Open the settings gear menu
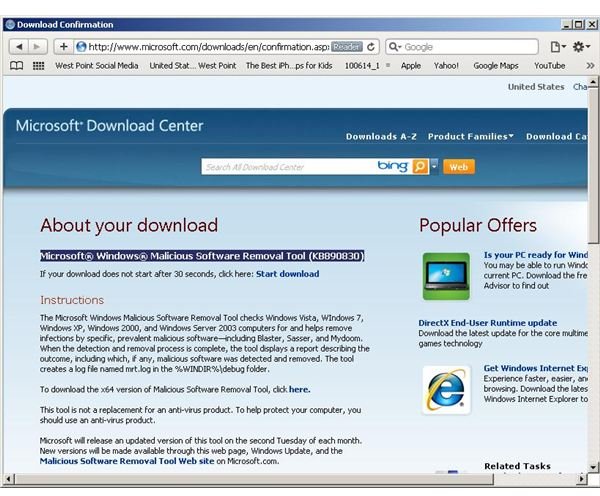The image size is (600, 496). pos(581,47)
